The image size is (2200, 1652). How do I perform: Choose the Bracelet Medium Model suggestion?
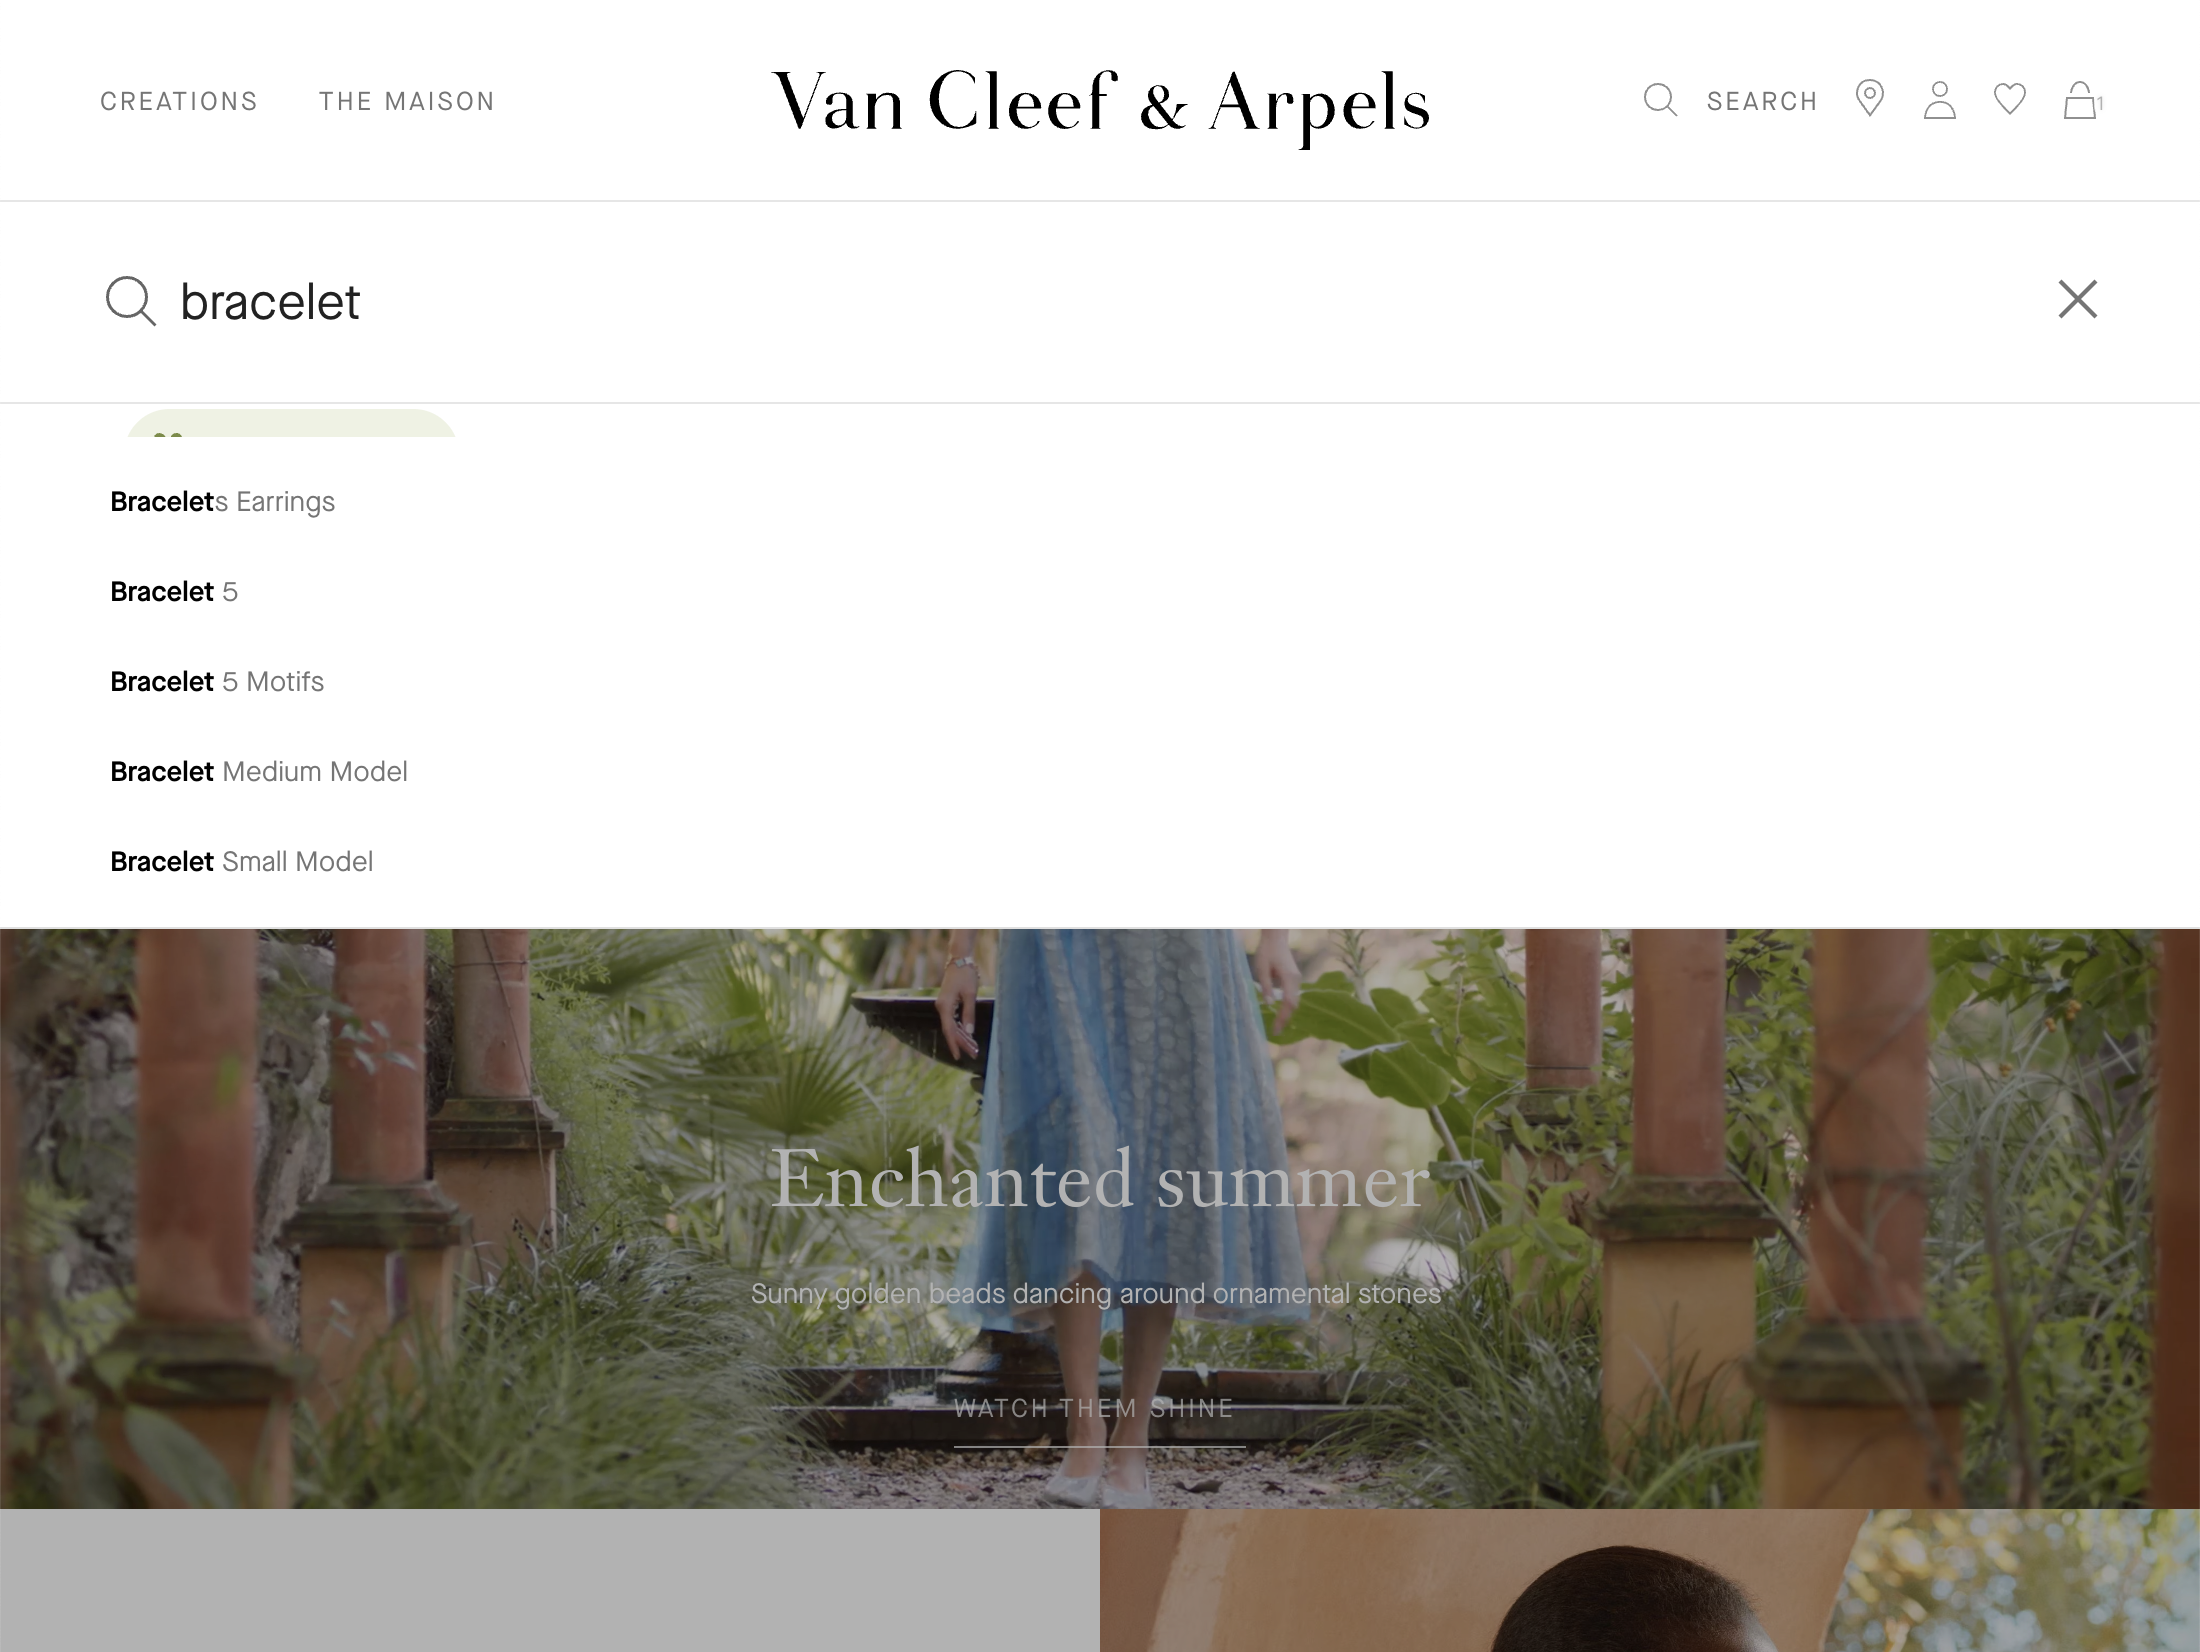259,772
